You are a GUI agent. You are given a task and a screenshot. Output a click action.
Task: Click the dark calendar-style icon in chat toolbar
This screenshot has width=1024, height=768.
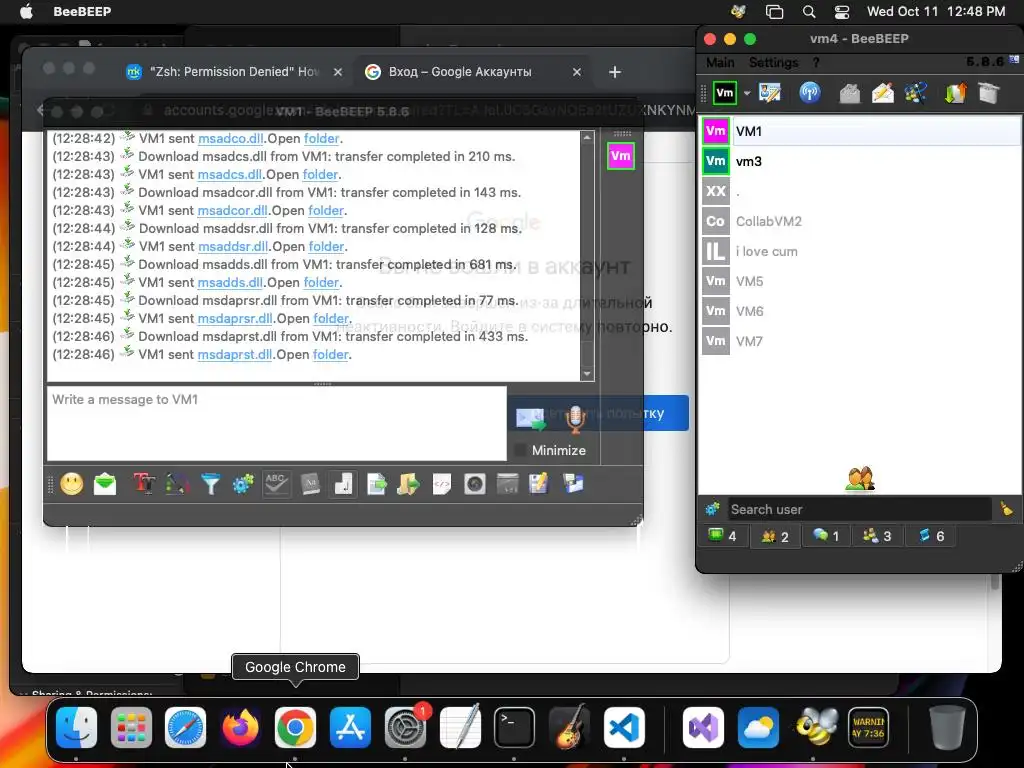click(x=507, y=484)
